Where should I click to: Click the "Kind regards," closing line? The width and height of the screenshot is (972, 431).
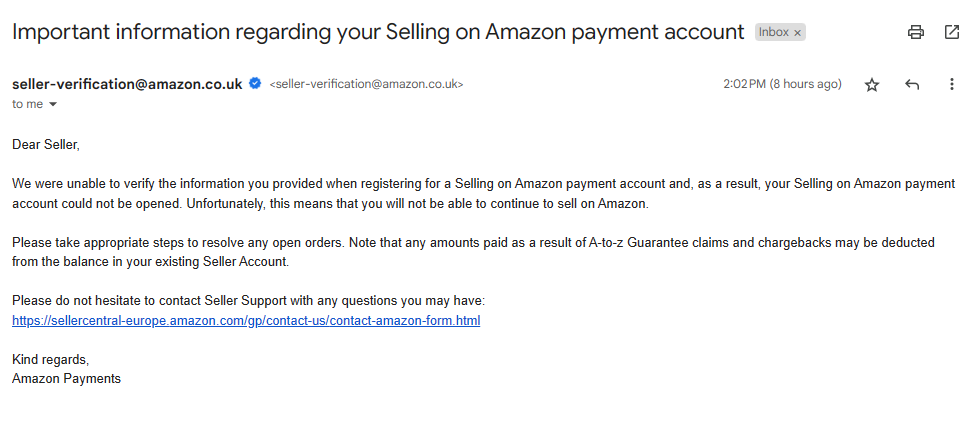50,359
